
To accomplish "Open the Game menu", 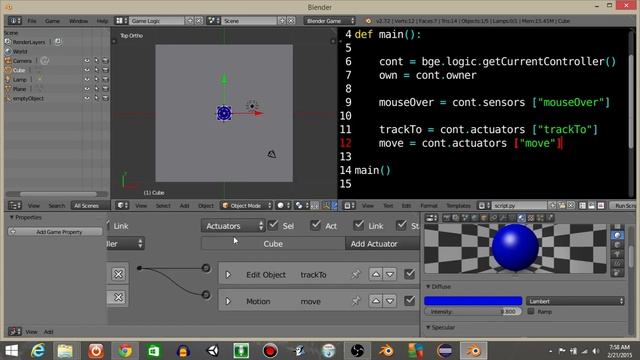I will 52,21.
